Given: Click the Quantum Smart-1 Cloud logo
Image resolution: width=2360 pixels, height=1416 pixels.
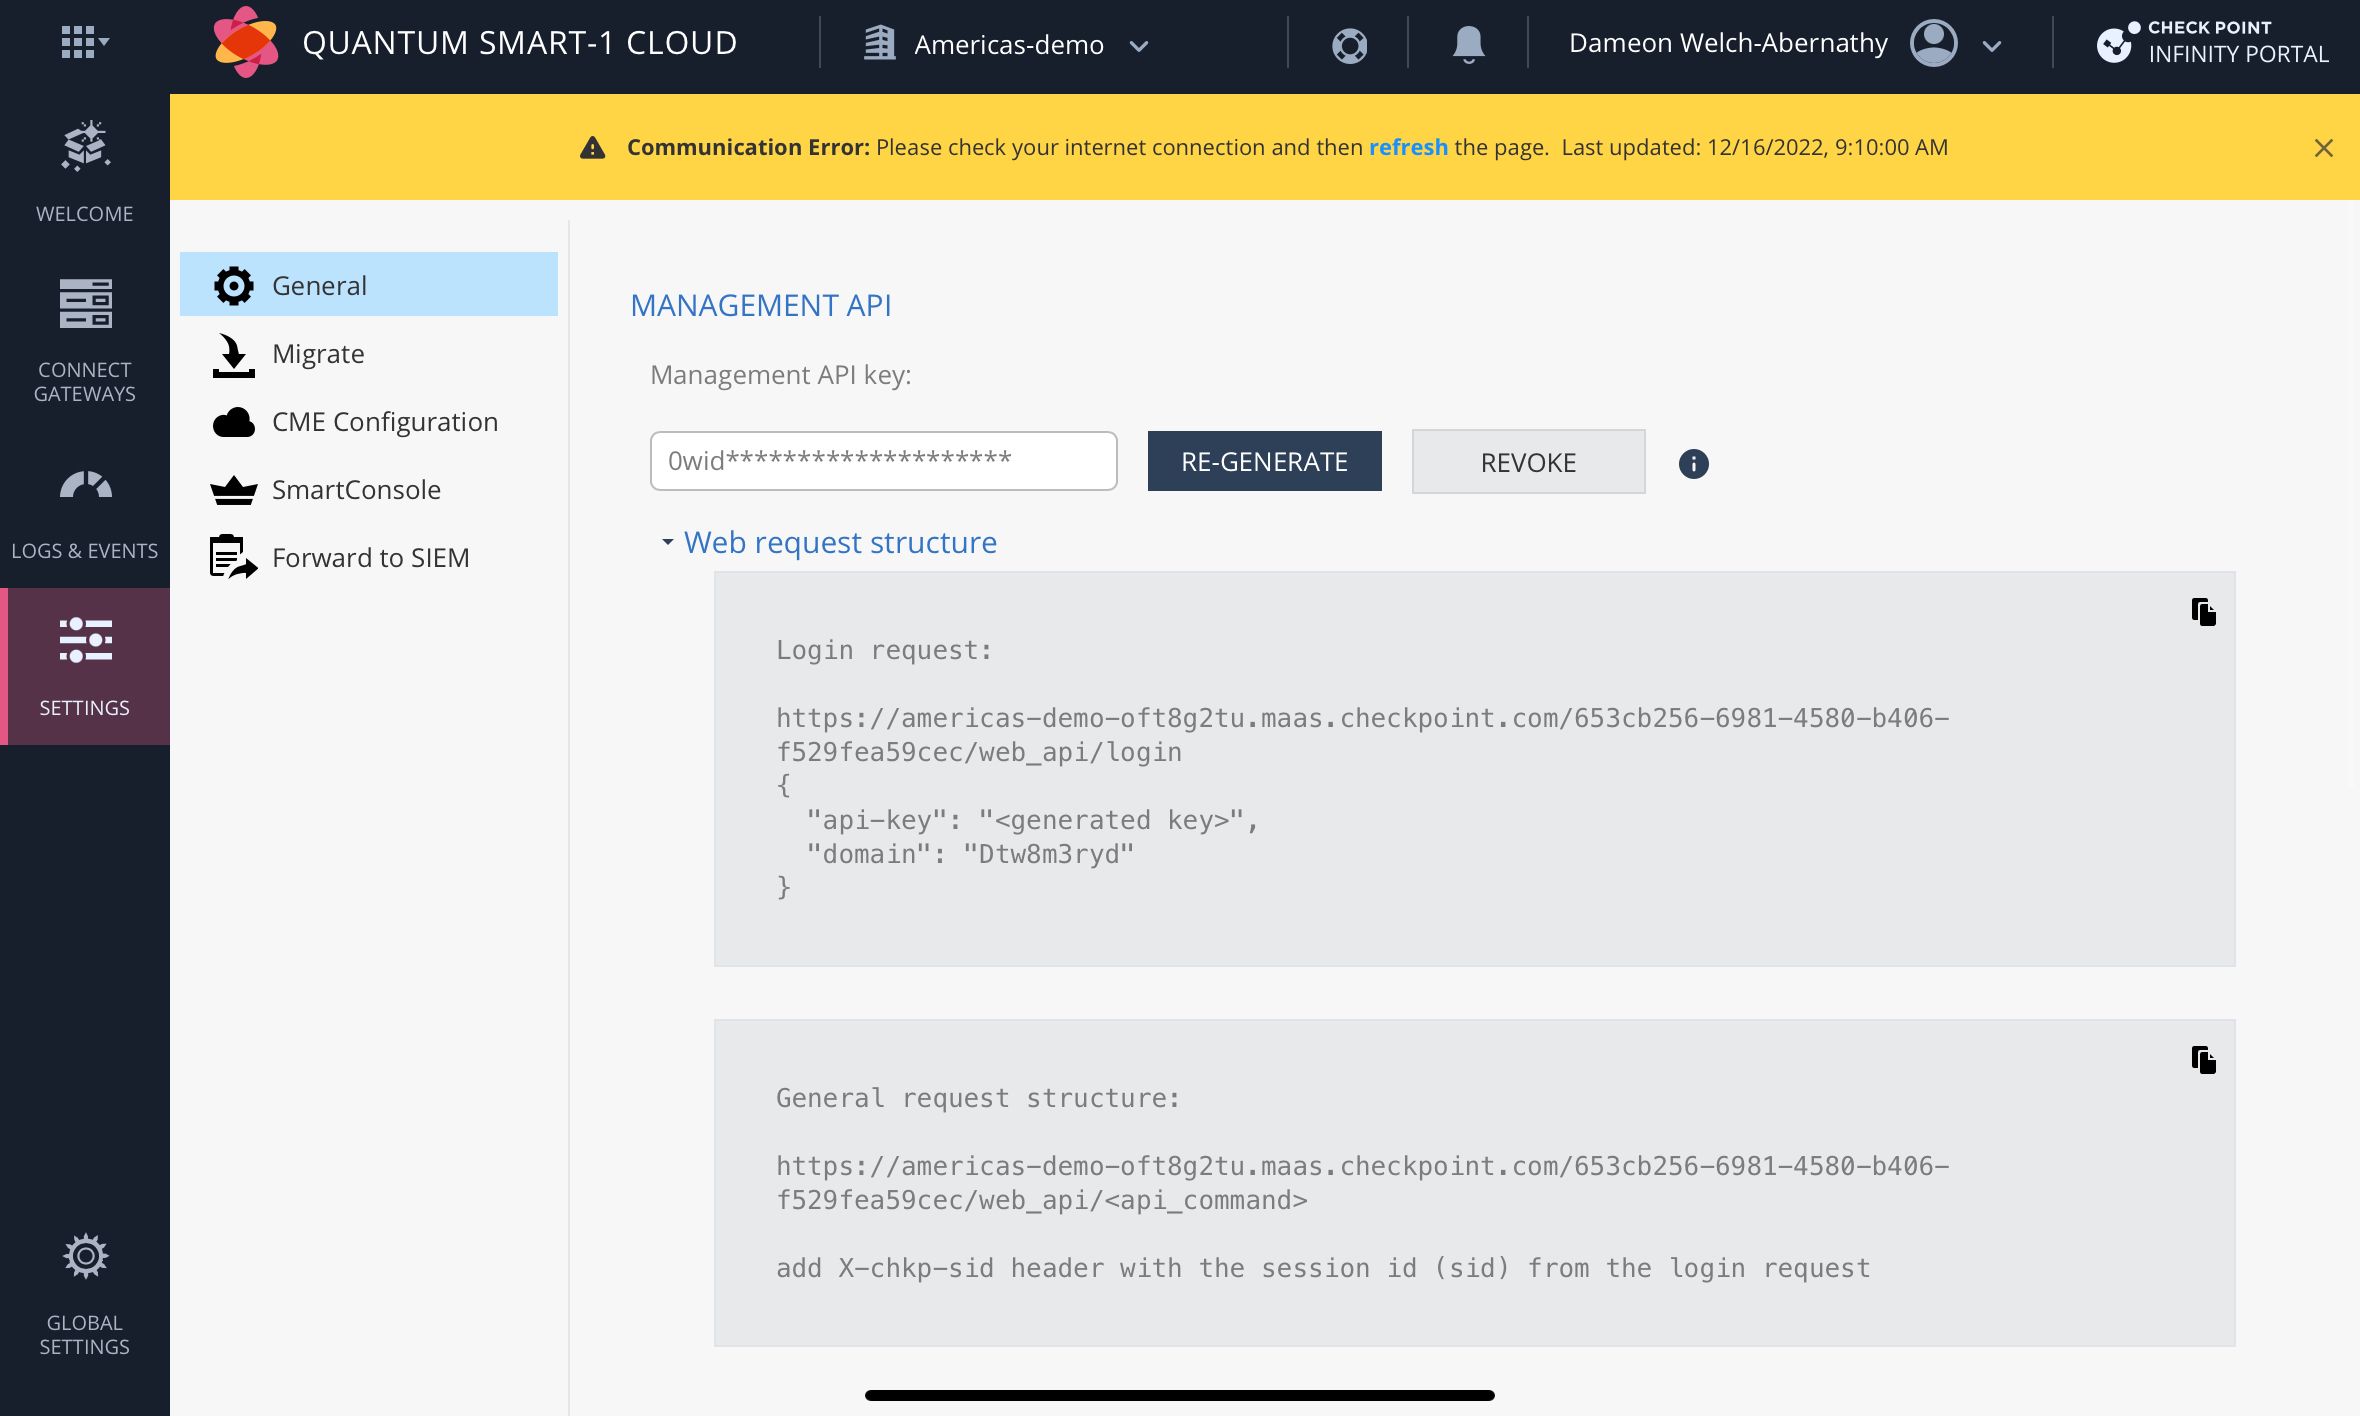Looking at the screenshot, I should click(x=246, y=42).
